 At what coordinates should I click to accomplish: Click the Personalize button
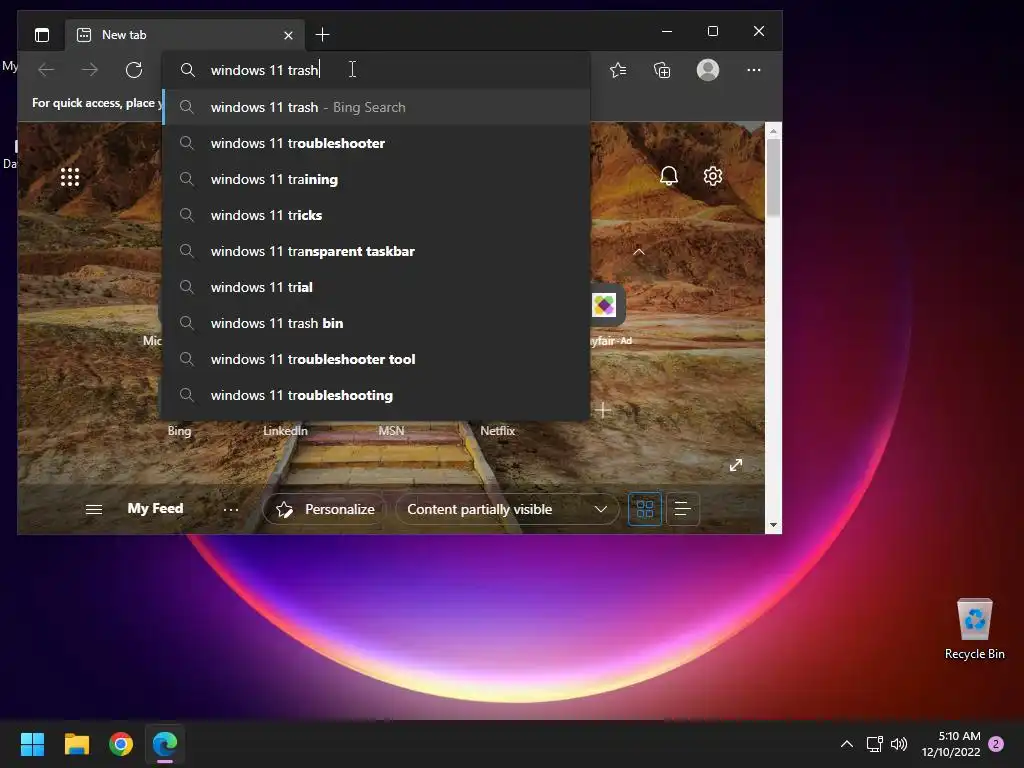325,509
